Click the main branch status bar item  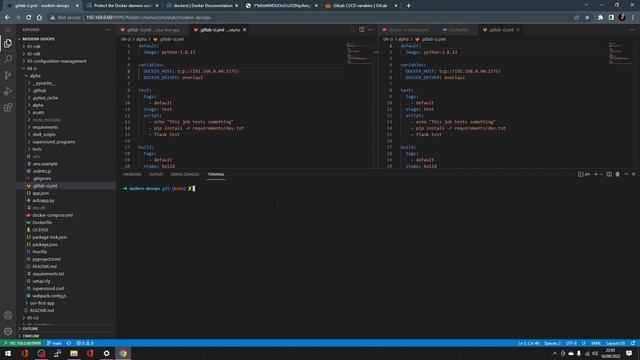click(x=54, y=343)
